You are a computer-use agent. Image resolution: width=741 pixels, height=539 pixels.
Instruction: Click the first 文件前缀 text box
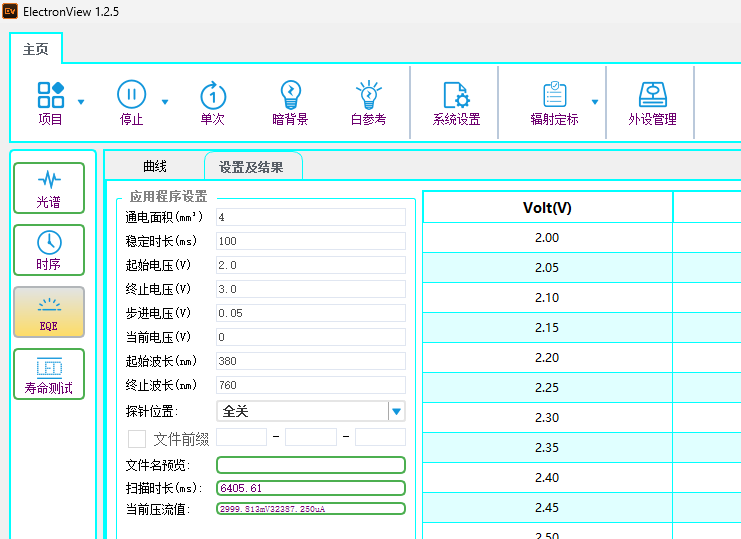[x=241, y=437]
